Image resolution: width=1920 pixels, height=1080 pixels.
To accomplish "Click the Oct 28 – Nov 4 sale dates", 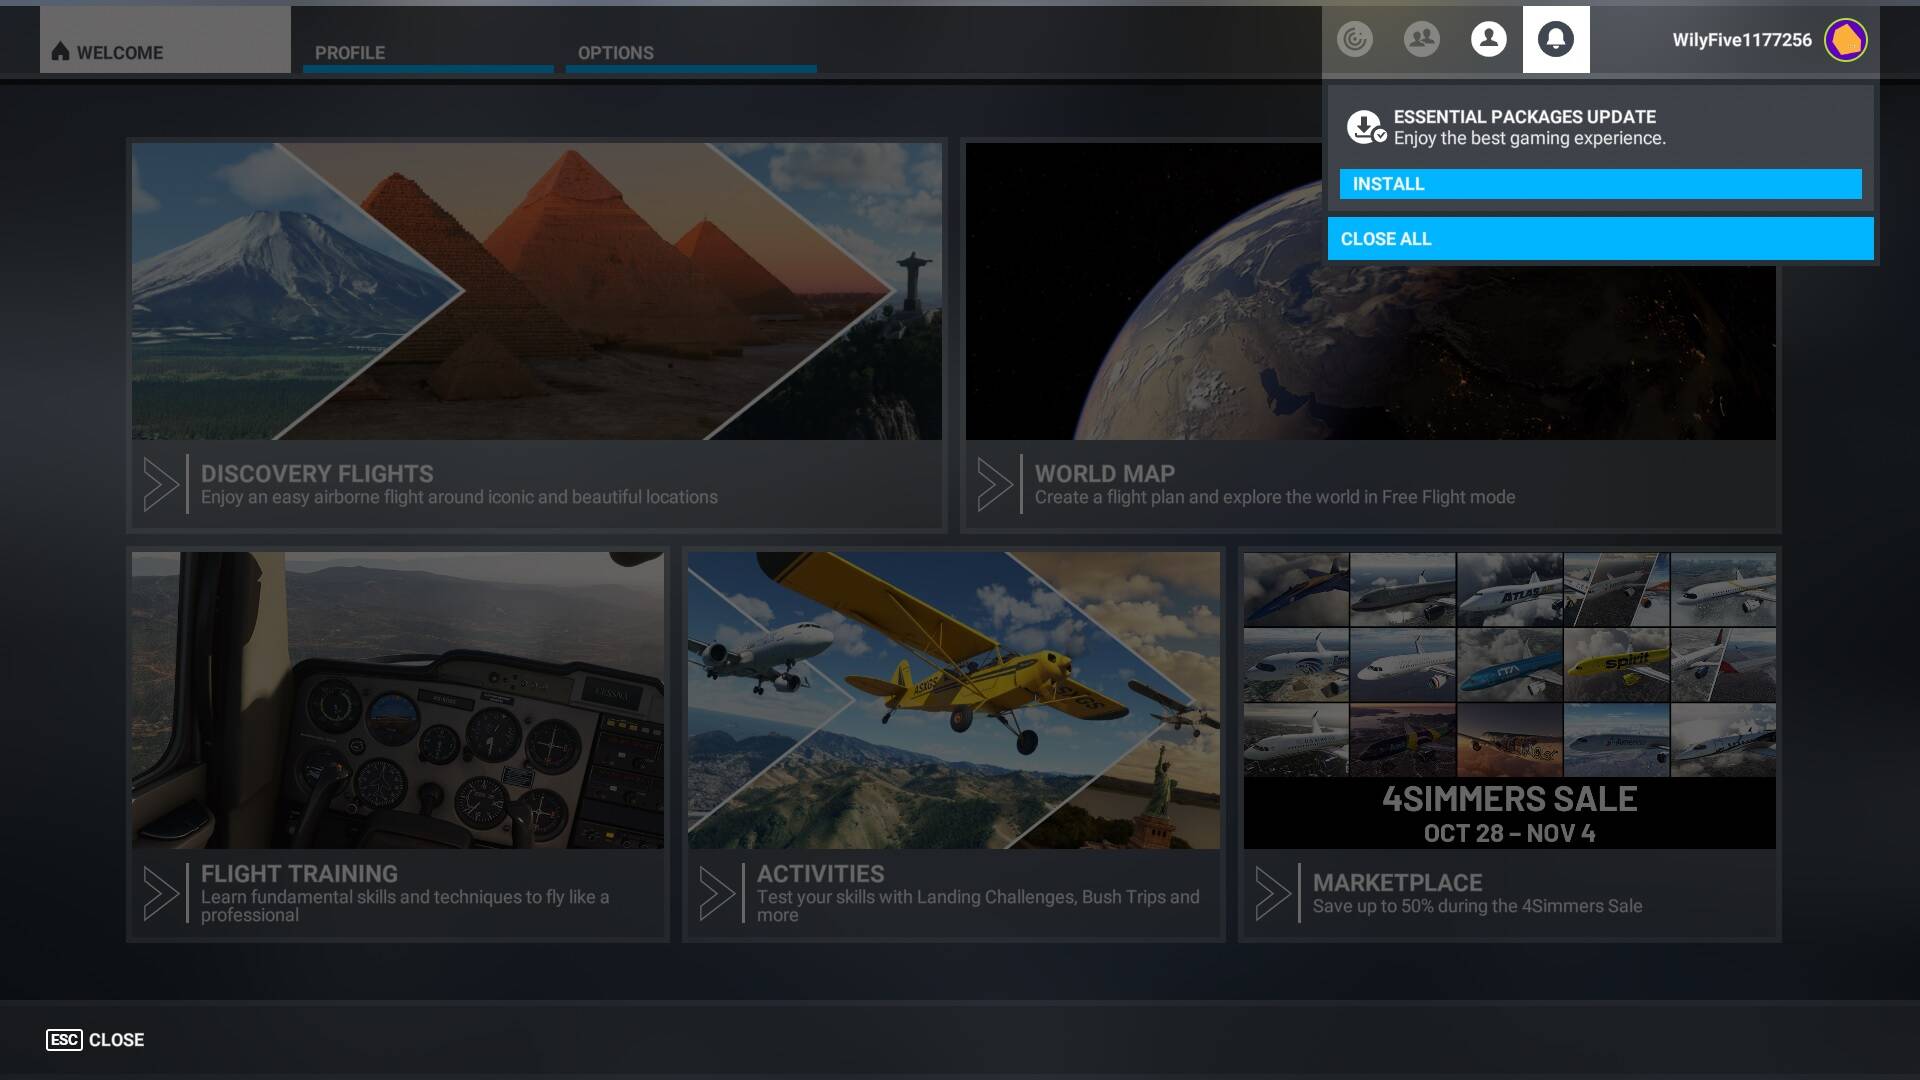I will point(1510,833).
